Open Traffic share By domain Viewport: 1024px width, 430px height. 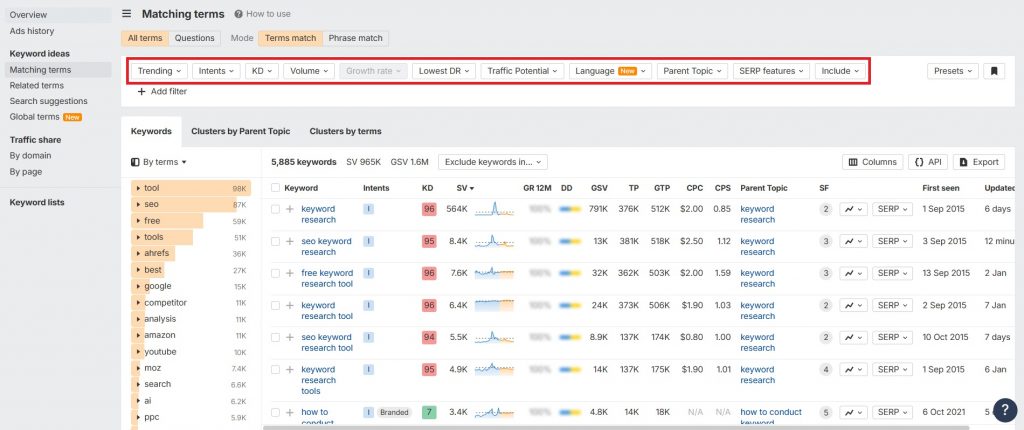tap(59, 156)
